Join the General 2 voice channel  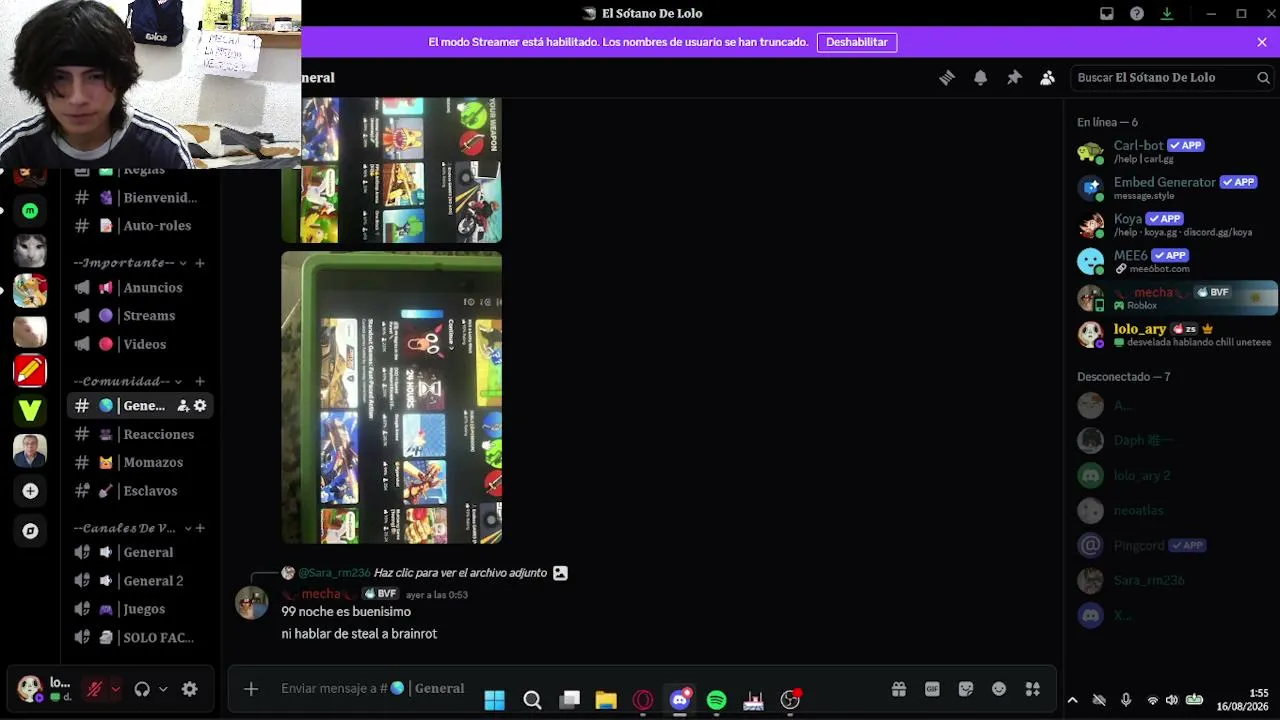pos(140,581)
